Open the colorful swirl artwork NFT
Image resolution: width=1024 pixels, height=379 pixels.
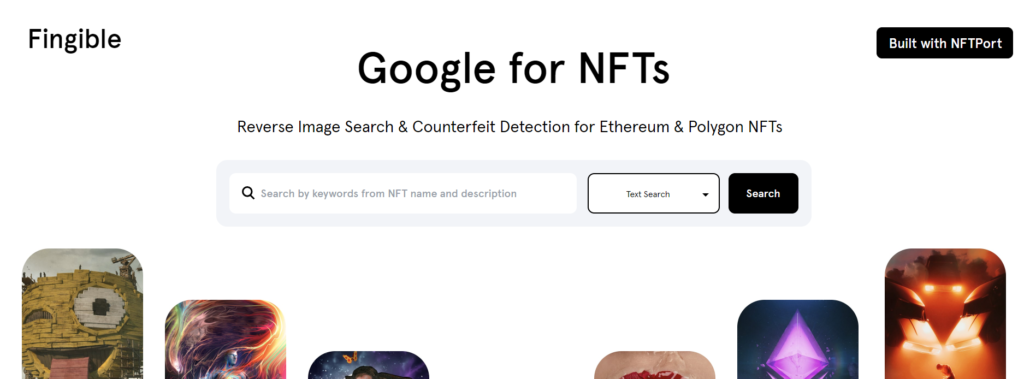[225, 339]
